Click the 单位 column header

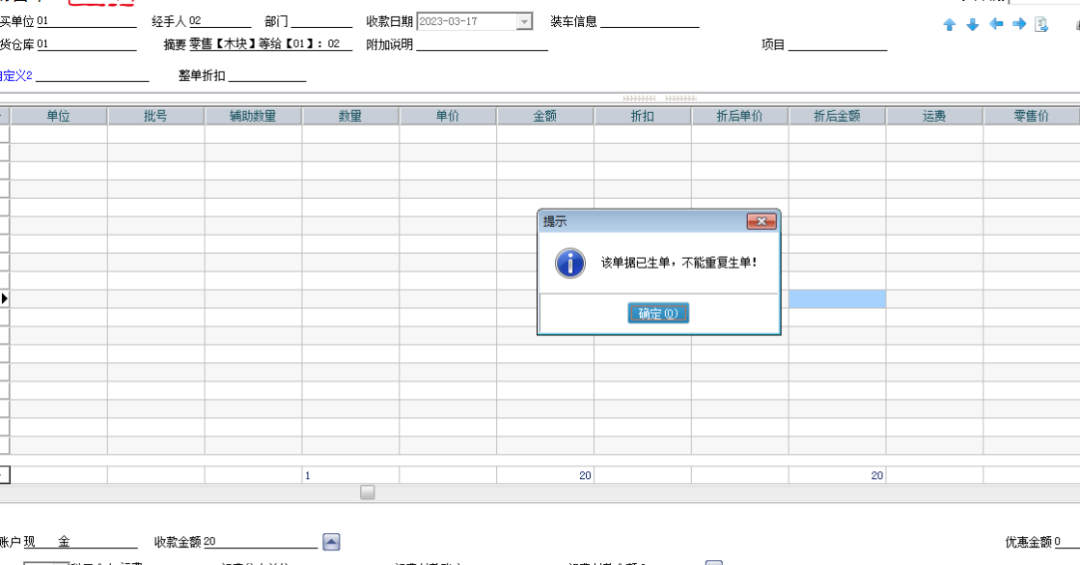pos(59,116)
